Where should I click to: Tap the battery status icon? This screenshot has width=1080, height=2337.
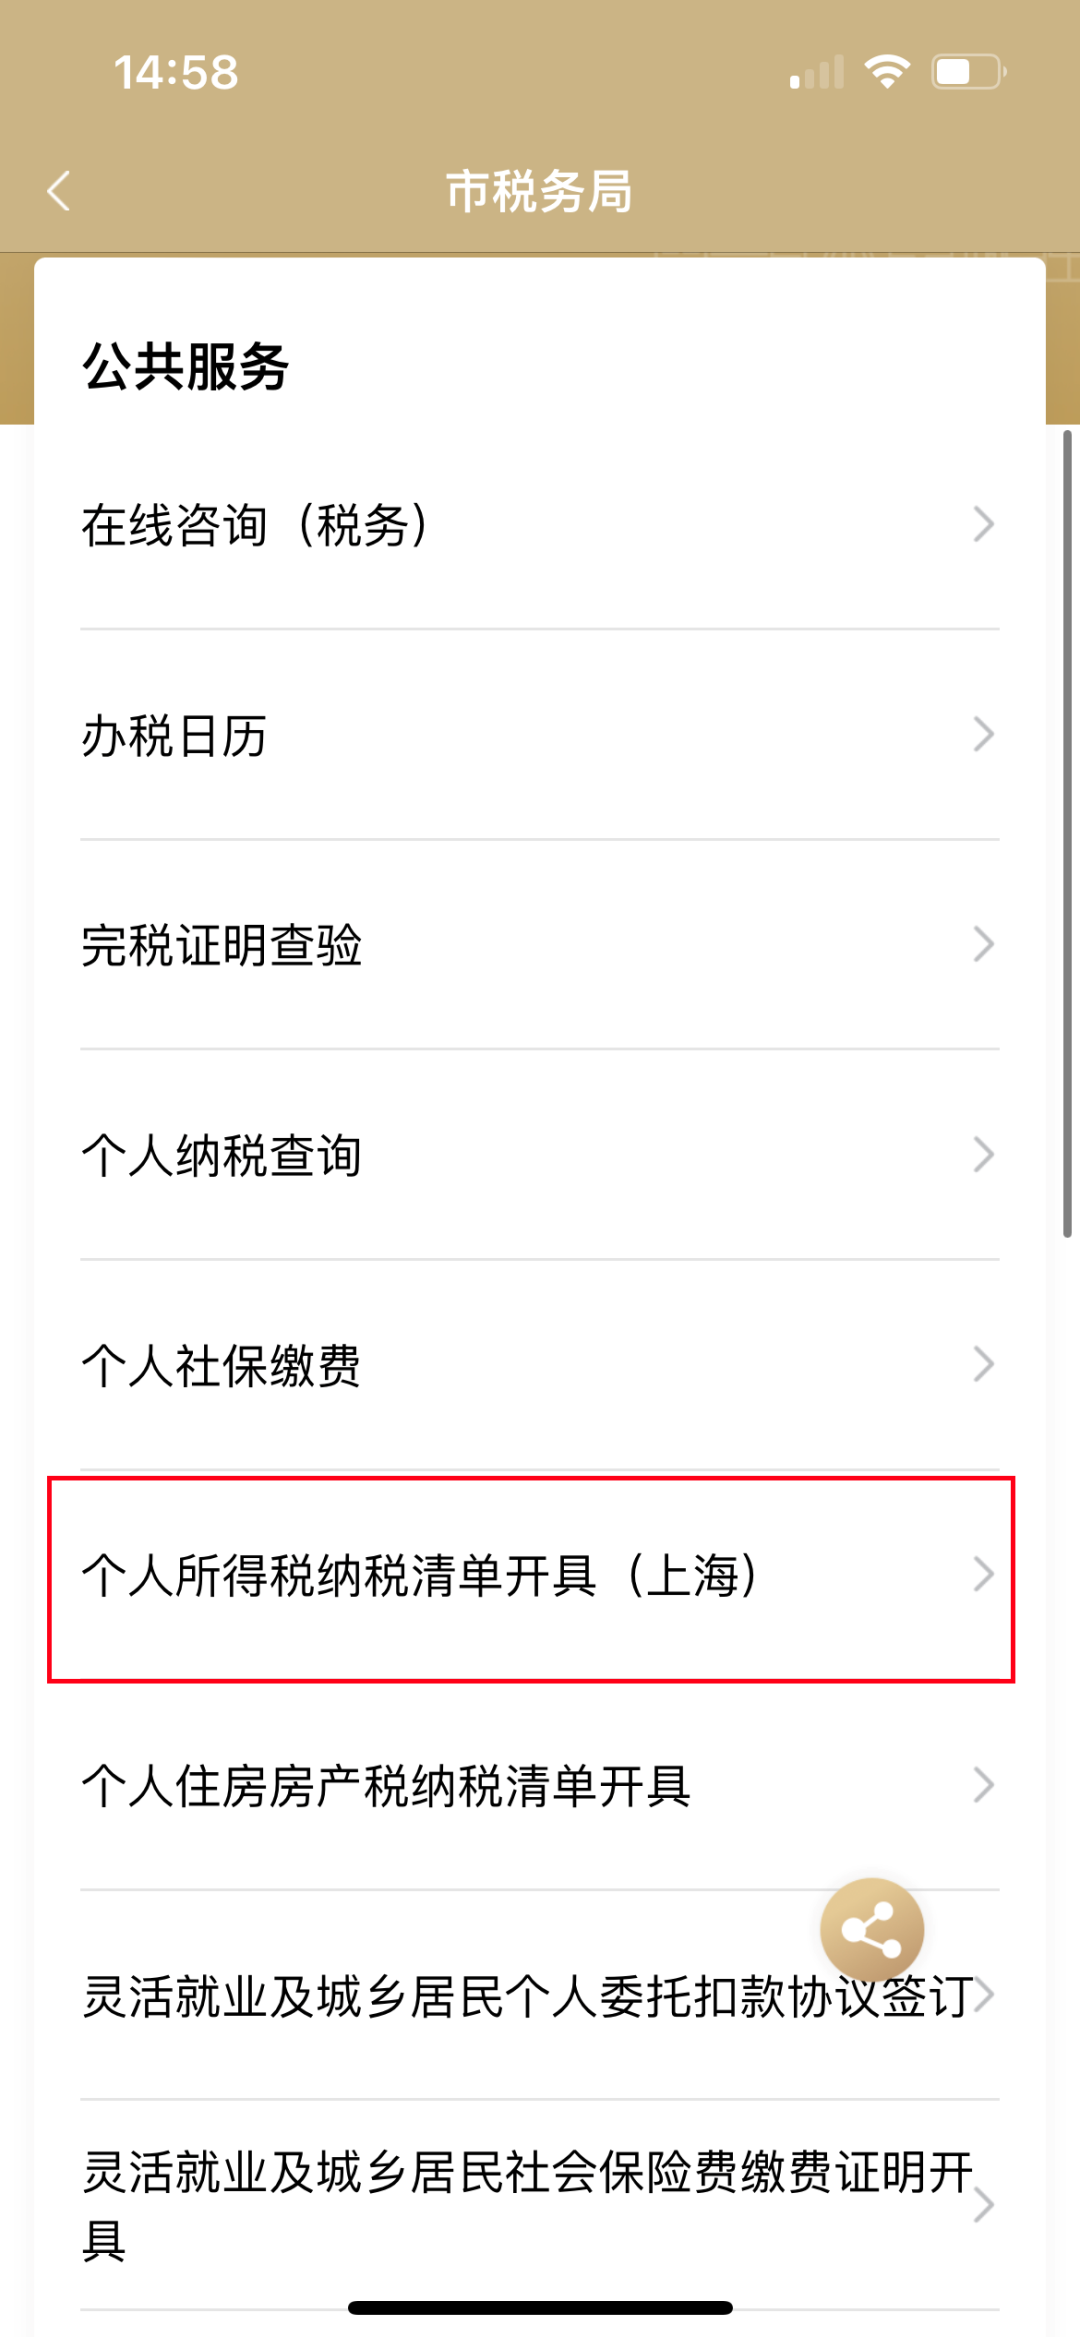point(969,72)
